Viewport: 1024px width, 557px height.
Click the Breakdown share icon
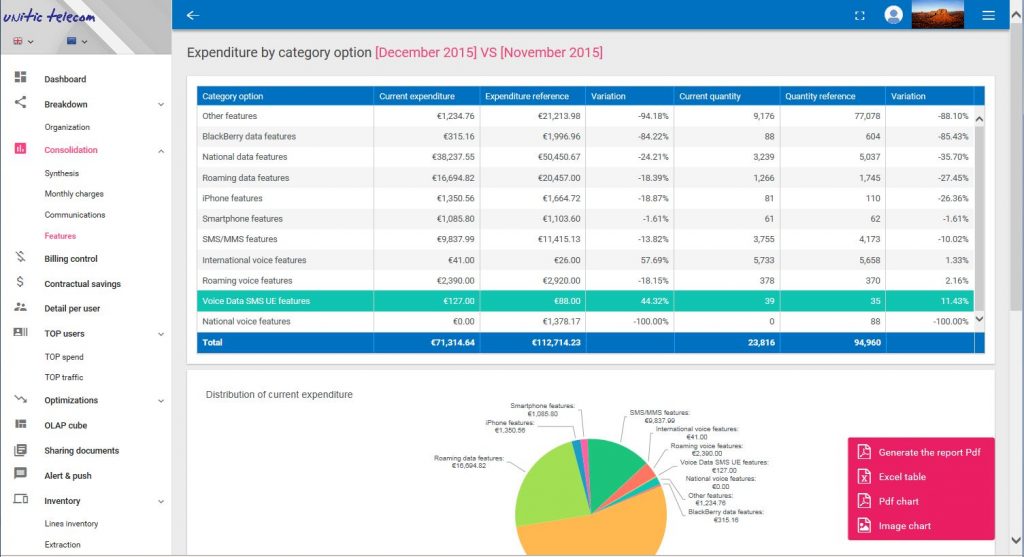point(21,103)
